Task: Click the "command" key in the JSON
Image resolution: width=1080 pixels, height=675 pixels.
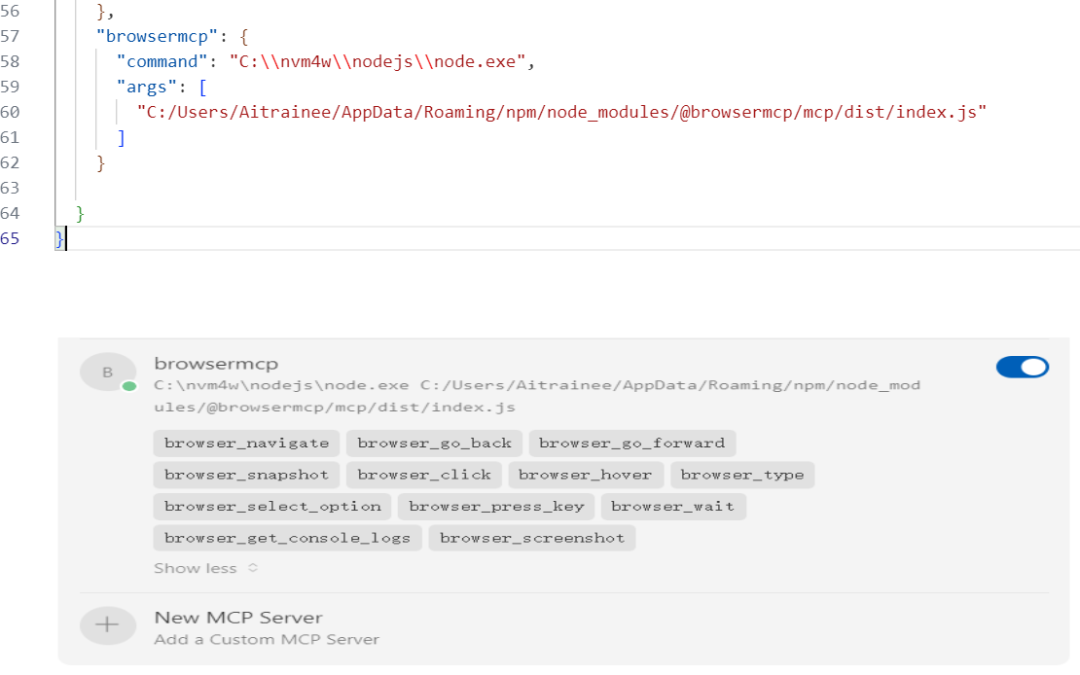Action: (162, 61)
